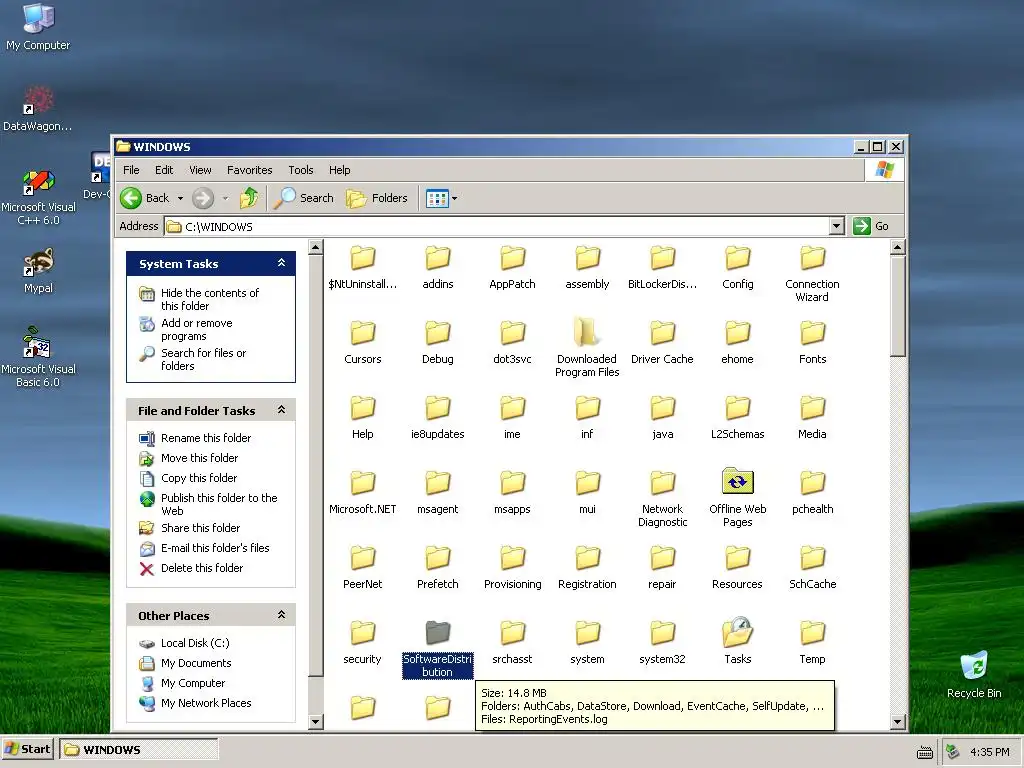Click the Back arrow toolbar button
This screenshot has width=1024, height=768.
pyautogui.click(x=145, y=198)
